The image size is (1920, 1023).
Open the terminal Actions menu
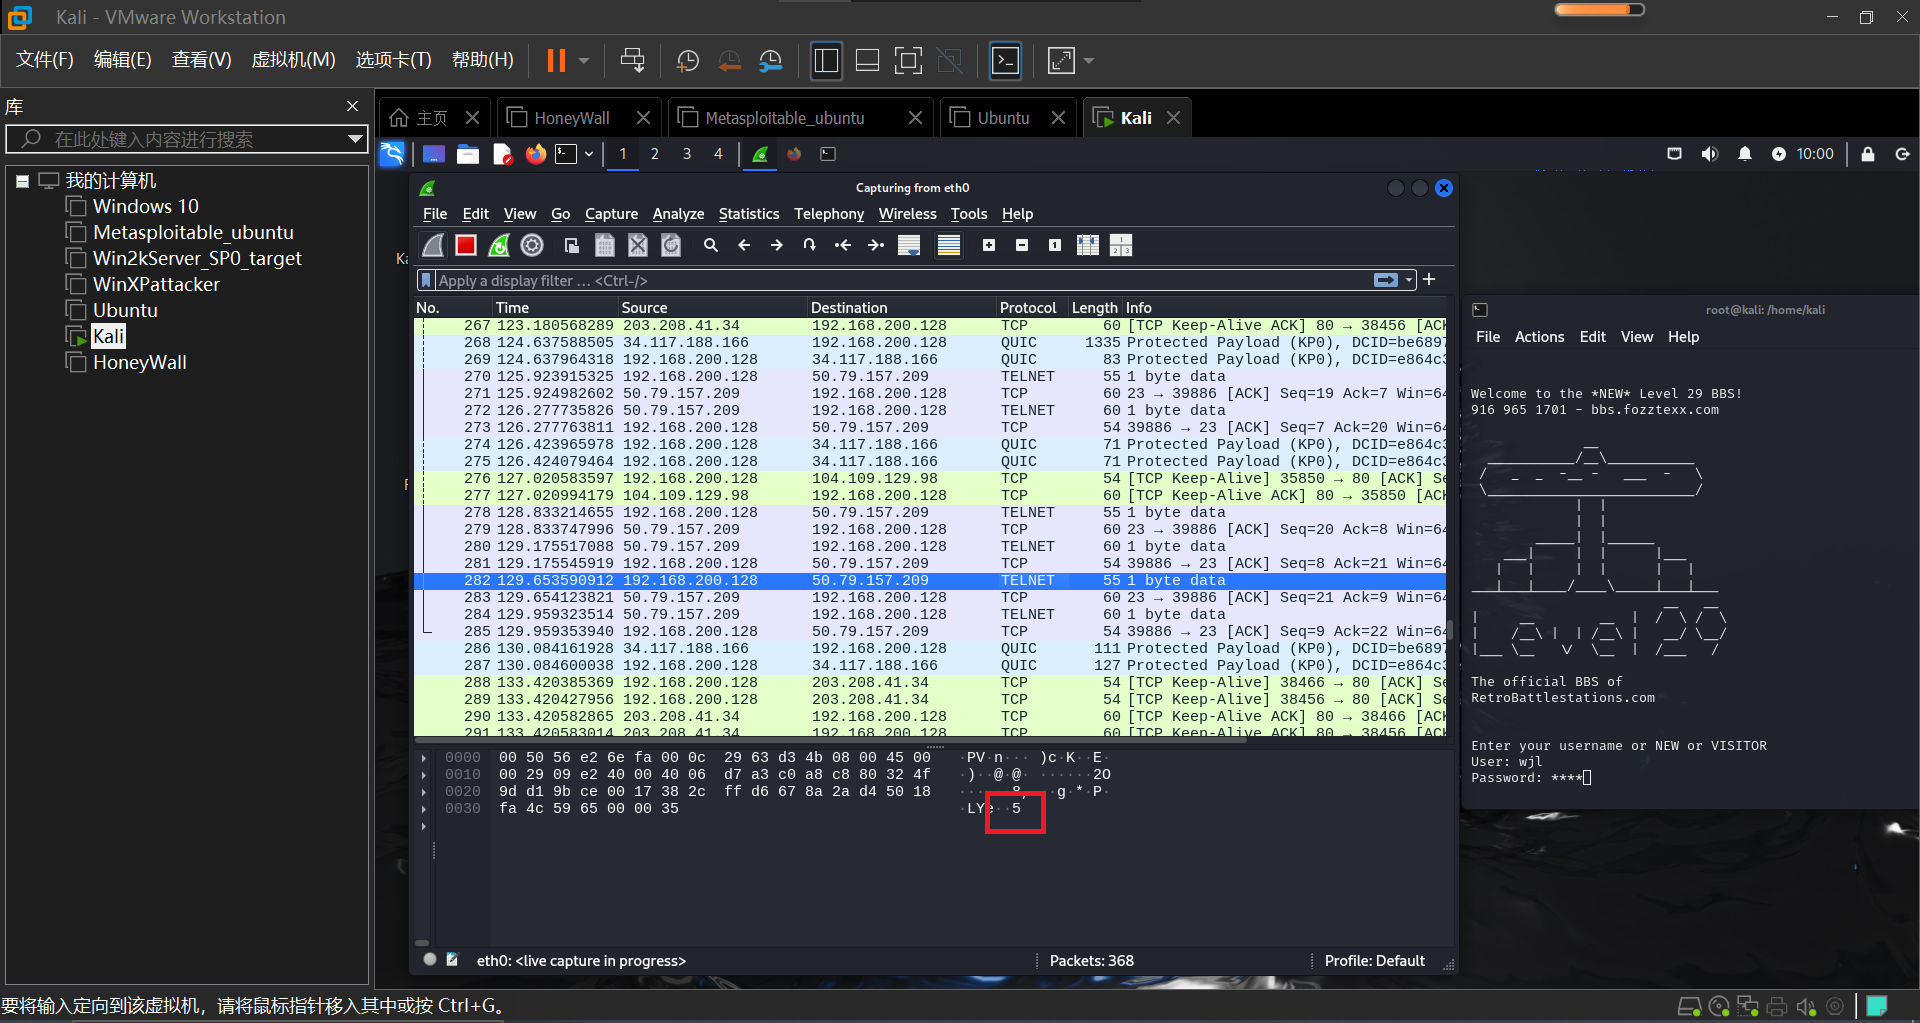1539,337
